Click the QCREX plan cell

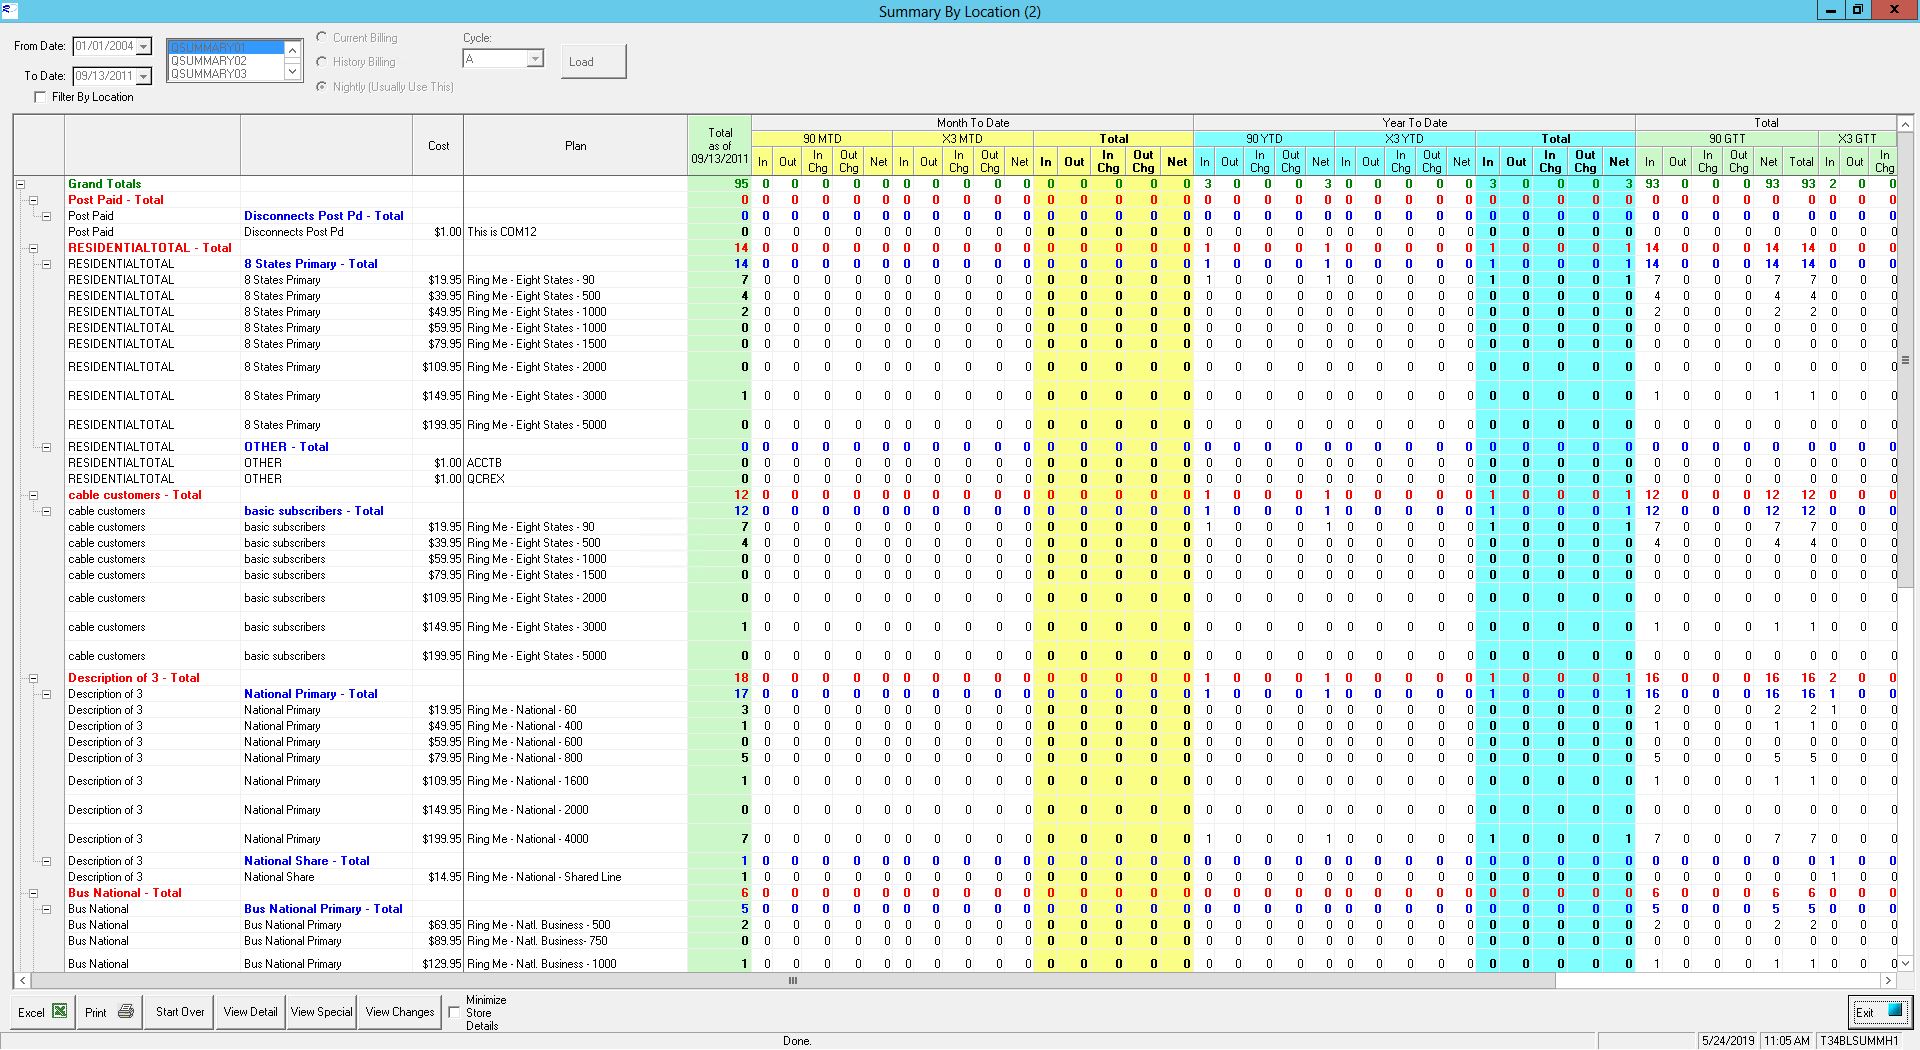pyautogui.click(x=575, y=479)
